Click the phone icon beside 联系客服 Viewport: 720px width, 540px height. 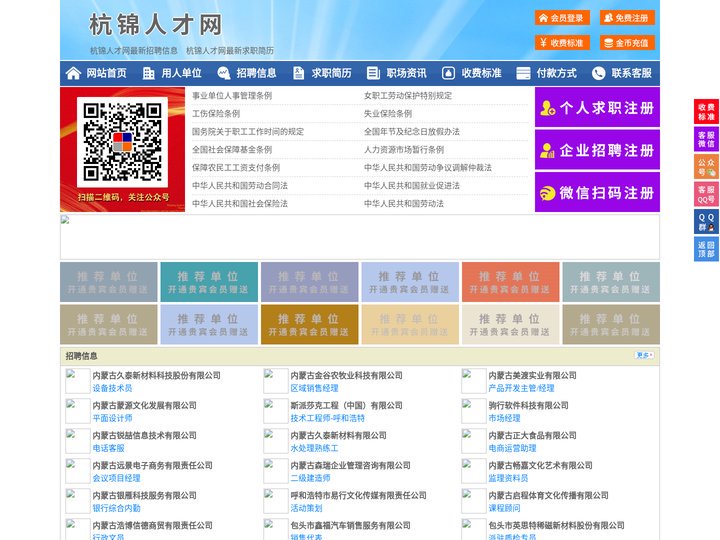pos(598,73)
